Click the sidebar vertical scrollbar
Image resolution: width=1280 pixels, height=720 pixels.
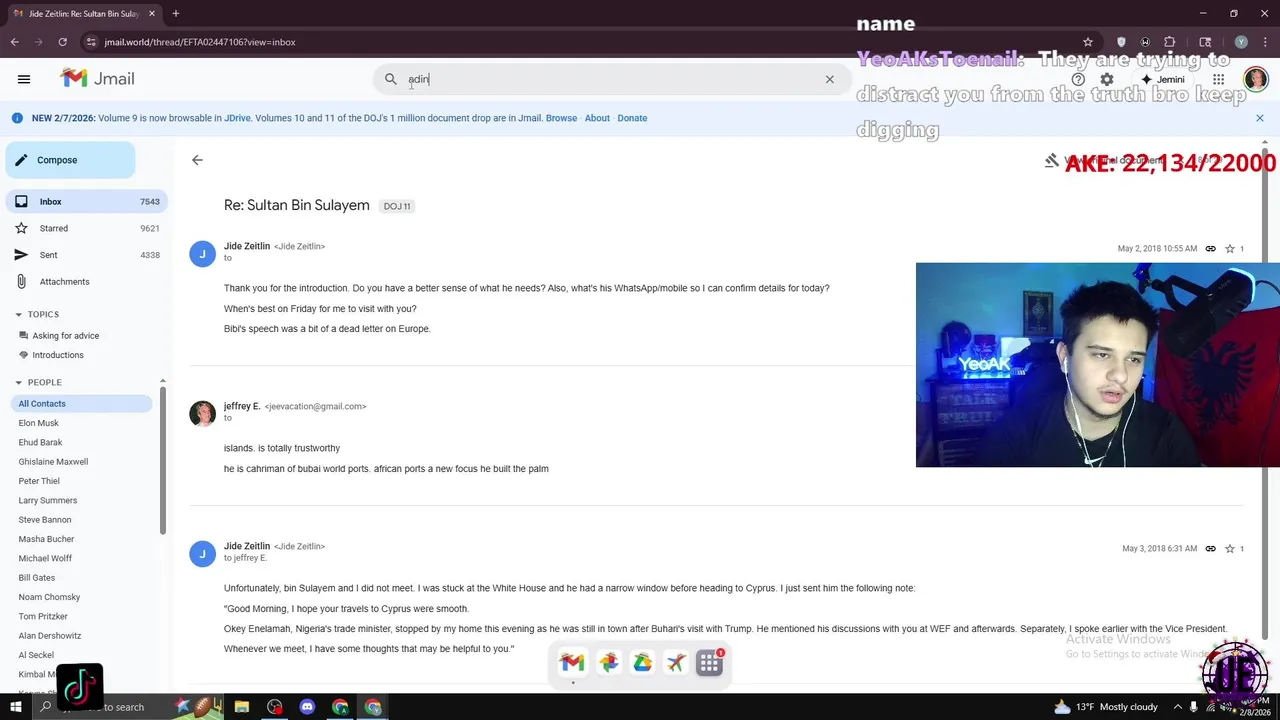click(x=163, y=460)
